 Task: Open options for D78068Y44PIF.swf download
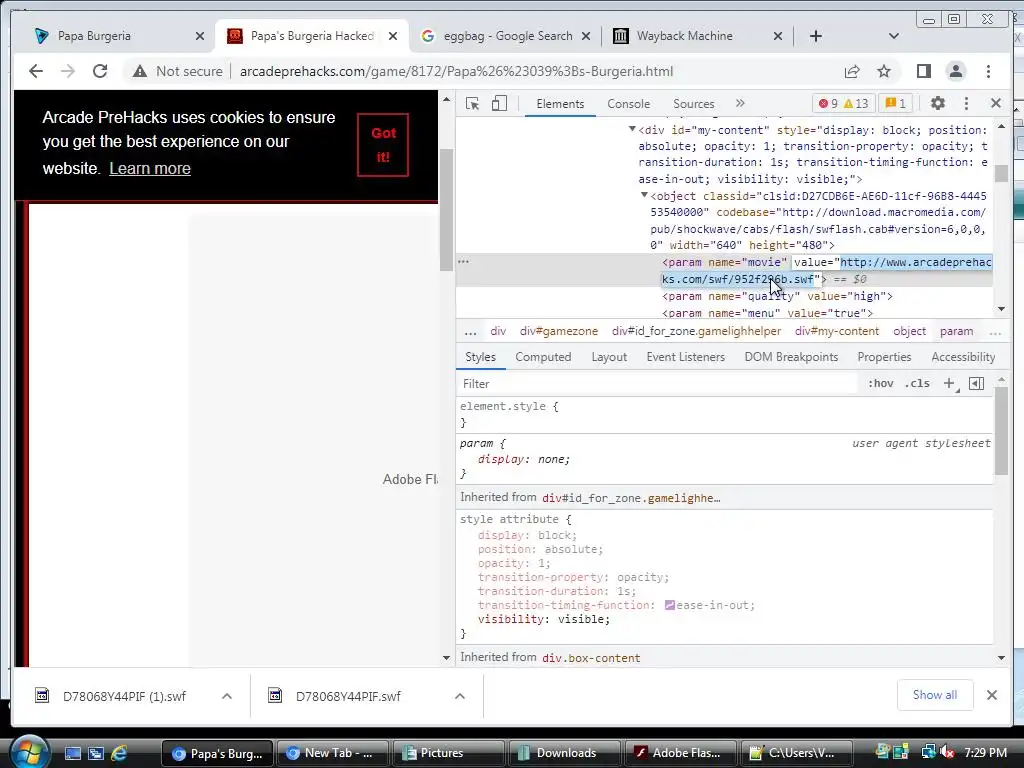460,696
